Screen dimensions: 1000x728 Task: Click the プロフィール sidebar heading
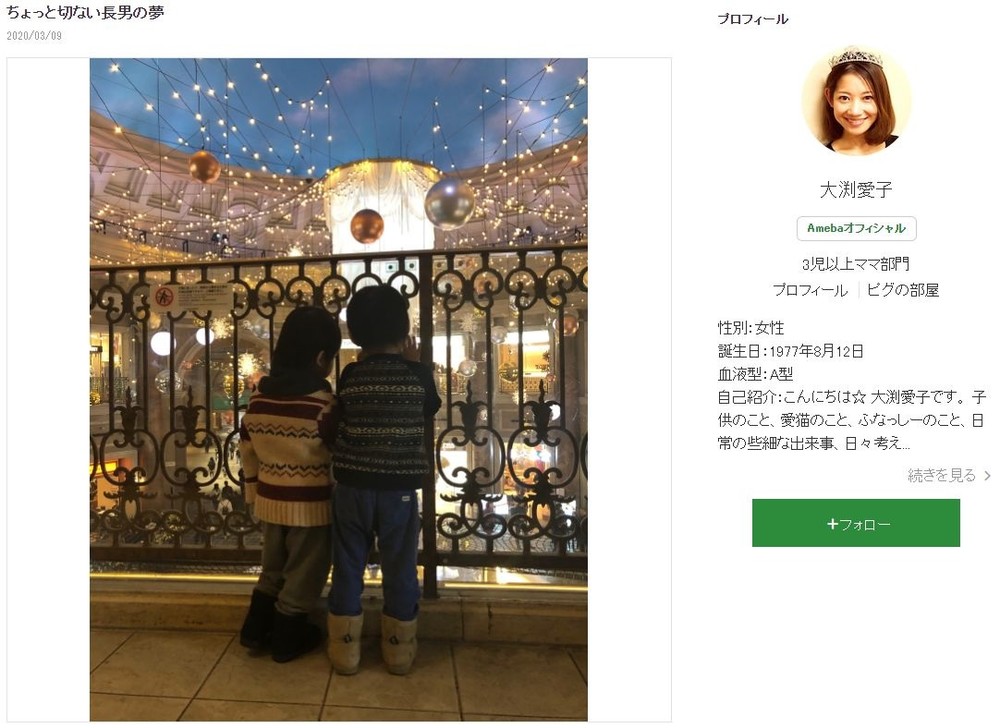pyautogui.click(x=753, y=19)
